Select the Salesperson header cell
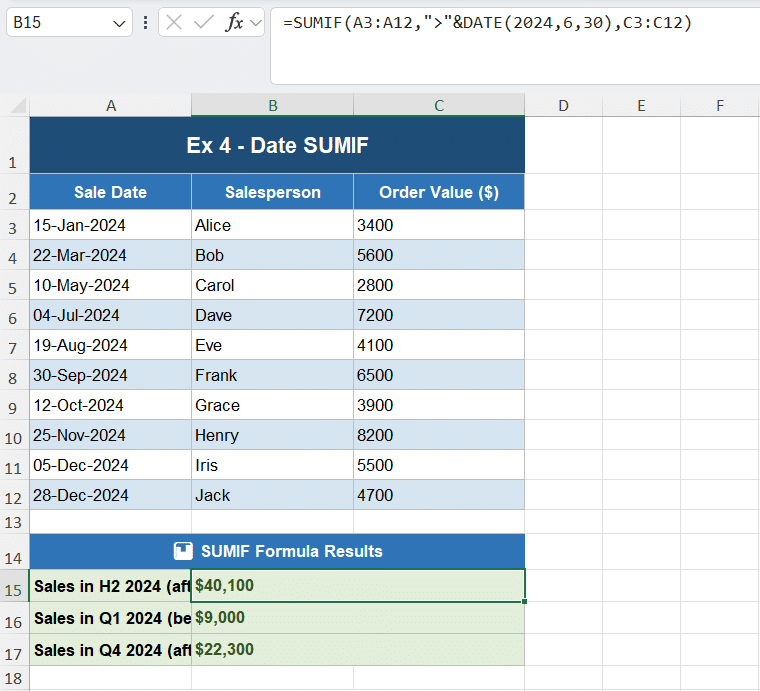Image resolution: width=760 pixels, height=691 pixels. (x=272, y=192)
